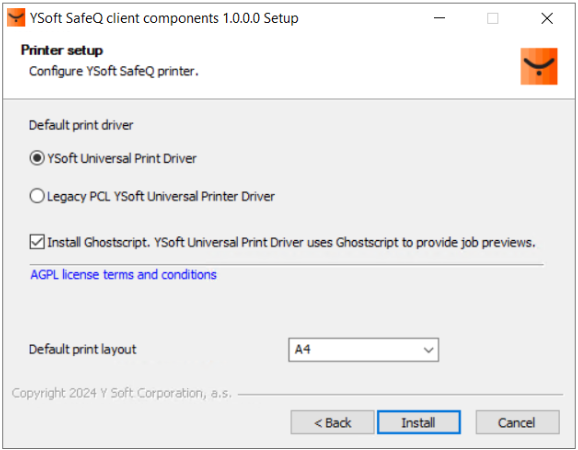Click the 'Default print driver' group label
Image resolution: width=578 pixels, height=450 pixels.
[x=81, y=125]
